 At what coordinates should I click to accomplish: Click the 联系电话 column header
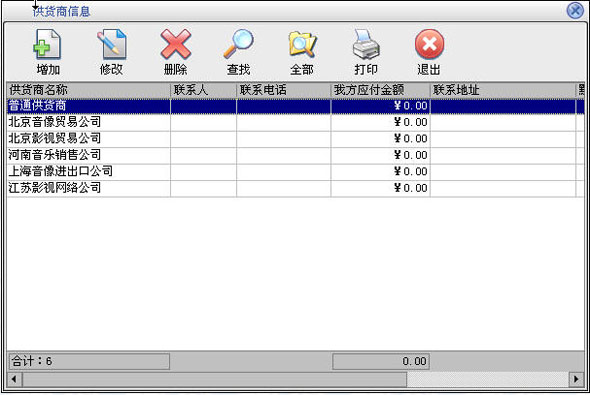[x=284, y=90]
